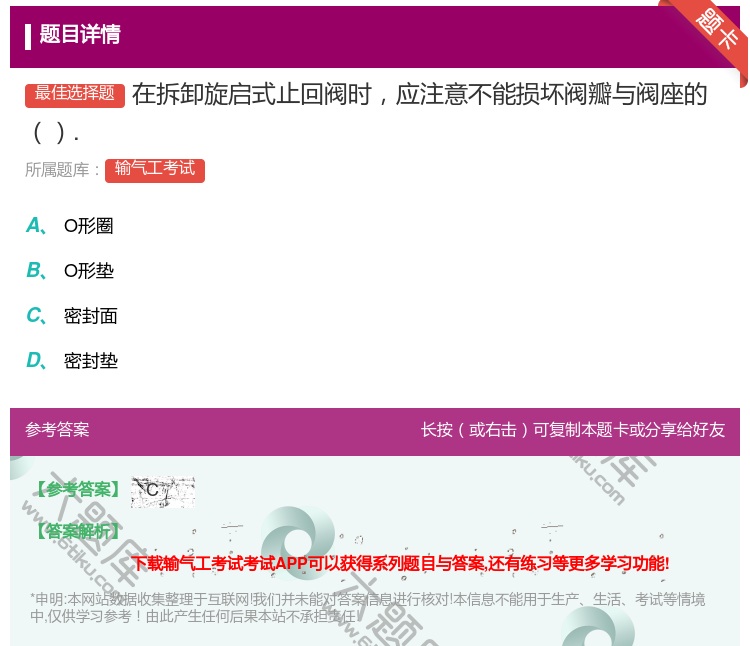The width and height of the screenshot is (750, 646).
Task: Click the 【参考答案】 green label
Action: click(x=78, y=490)
